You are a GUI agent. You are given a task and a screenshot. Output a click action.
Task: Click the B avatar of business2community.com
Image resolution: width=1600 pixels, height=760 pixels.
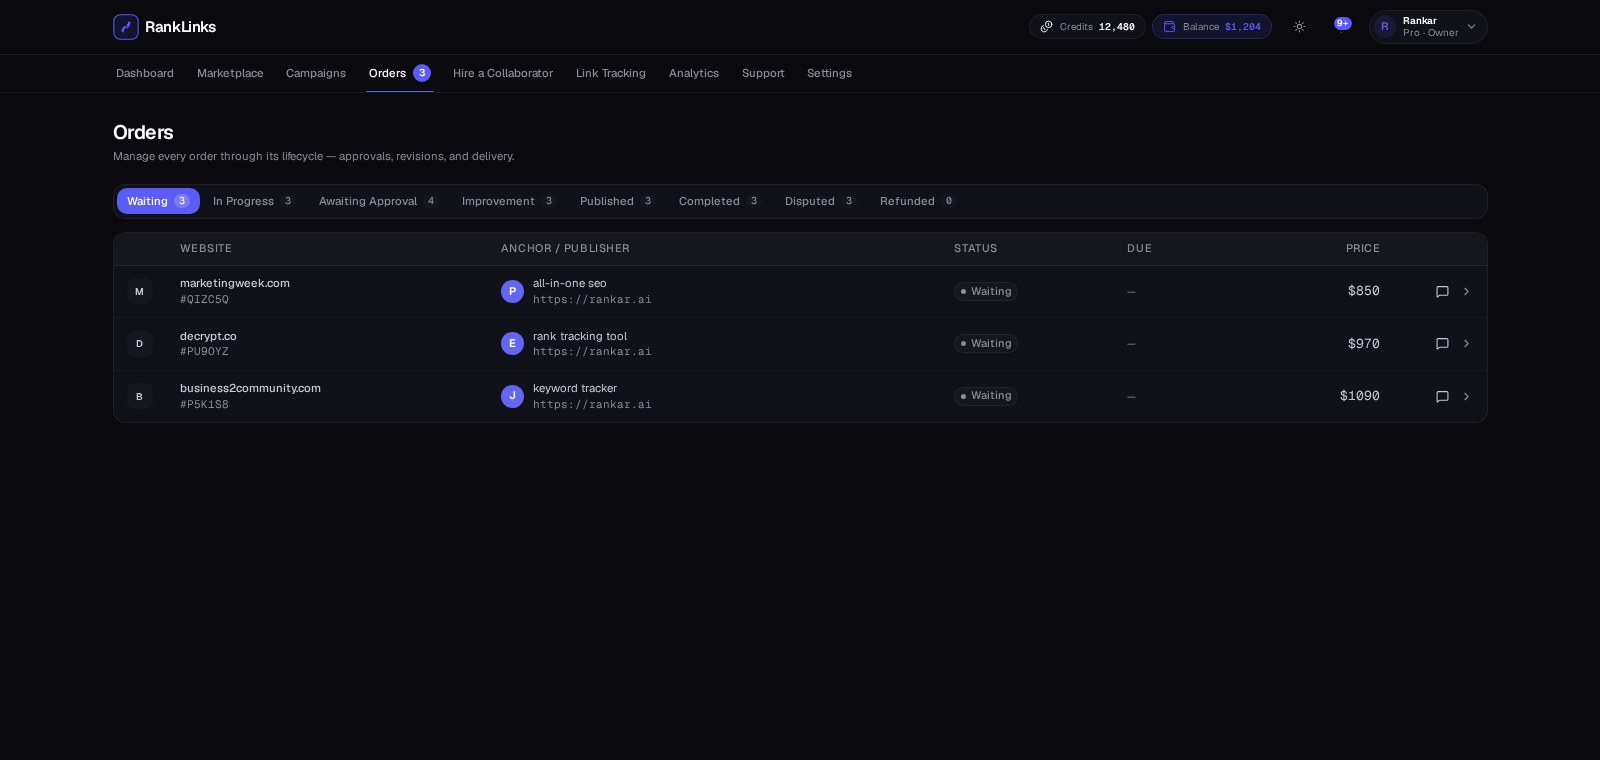pos(139,397)
